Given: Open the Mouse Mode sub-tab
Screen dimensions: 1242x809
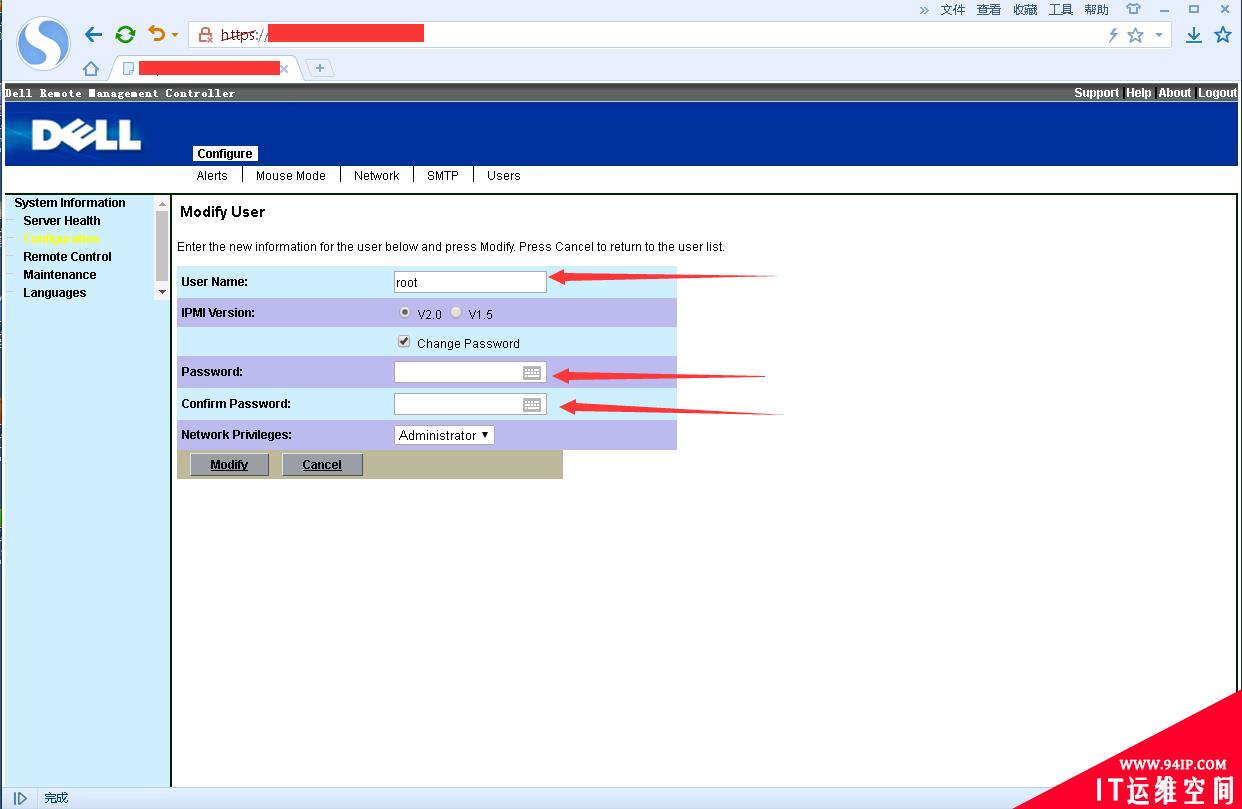Looking at the screenshot, I should click(291, 176).
